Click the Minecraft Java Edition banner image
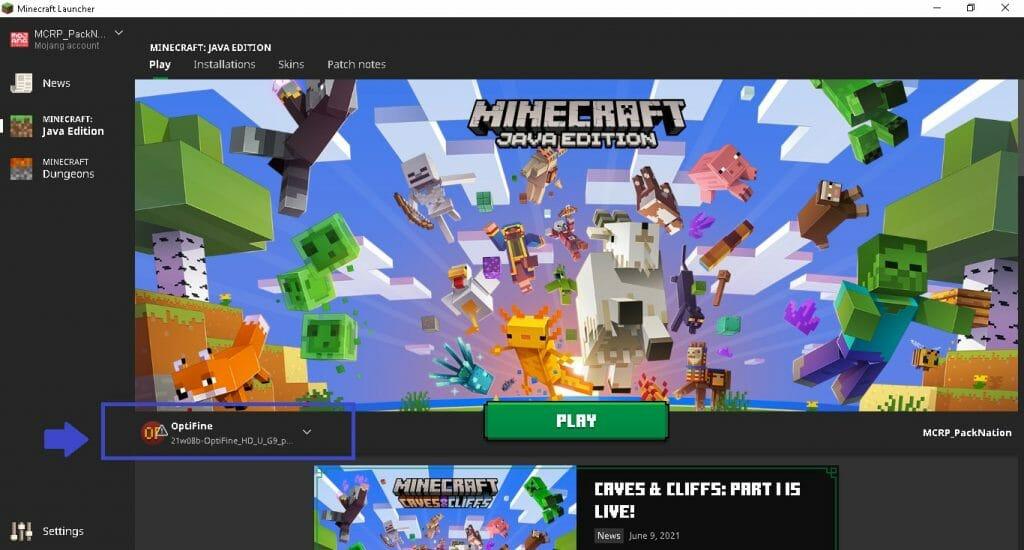Screen dimensions: 1024x550 click(576, 245)
